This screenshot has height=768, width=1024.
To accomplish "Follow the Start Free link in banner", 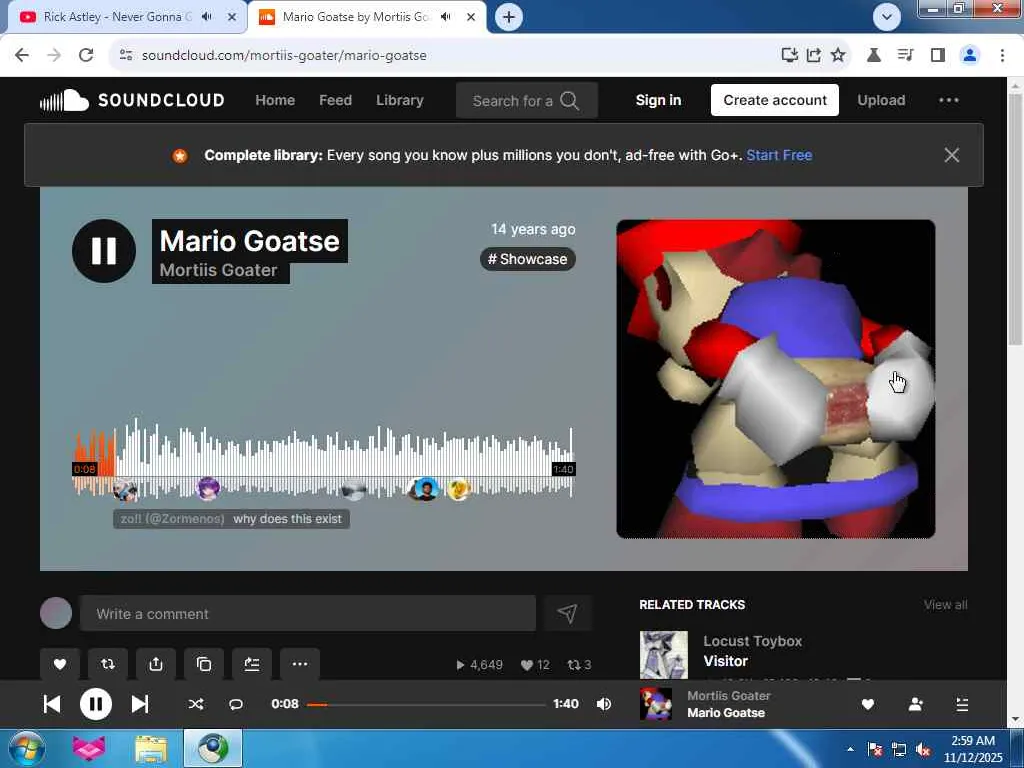I will tap(779, 155).
